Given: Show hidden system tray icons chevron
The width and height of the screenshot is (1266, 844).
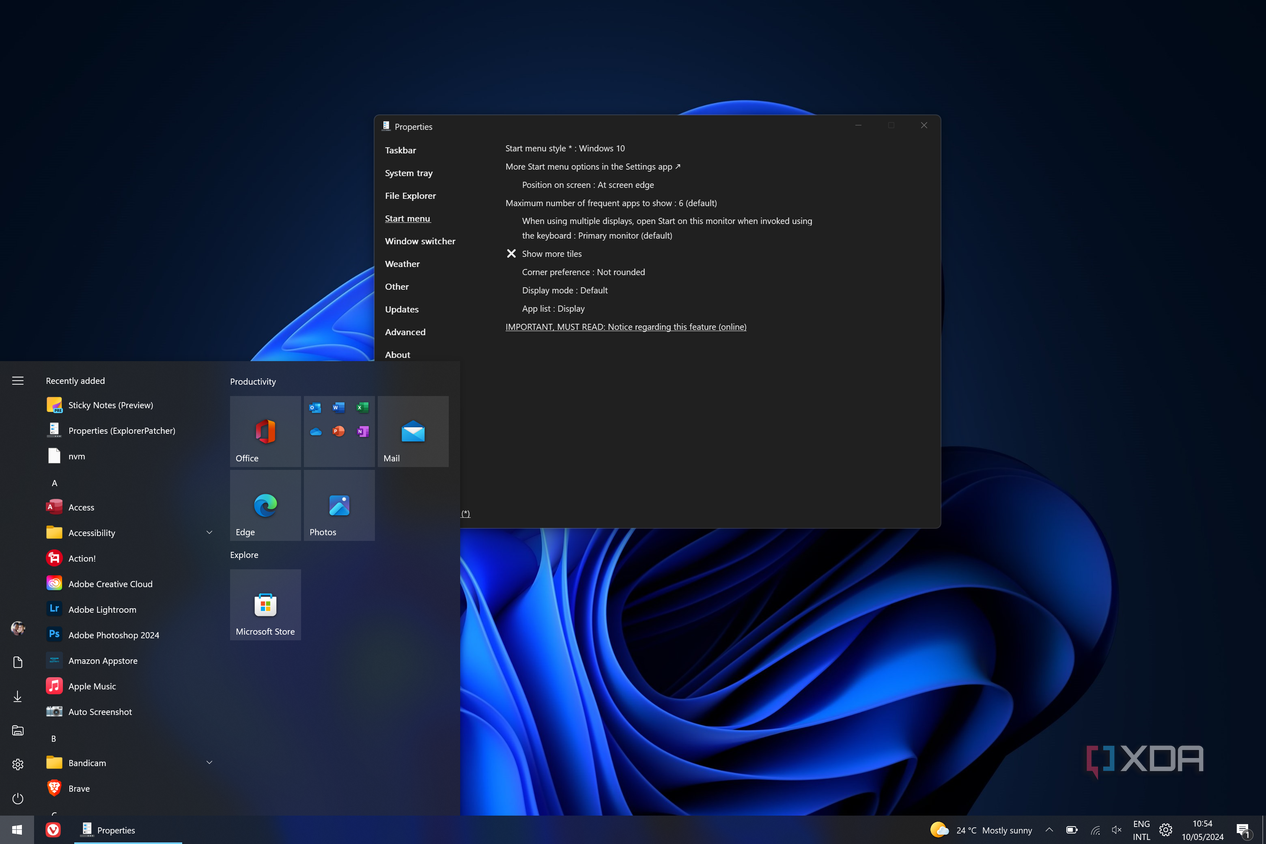Looking at the screenshot, I should 1049,830.
